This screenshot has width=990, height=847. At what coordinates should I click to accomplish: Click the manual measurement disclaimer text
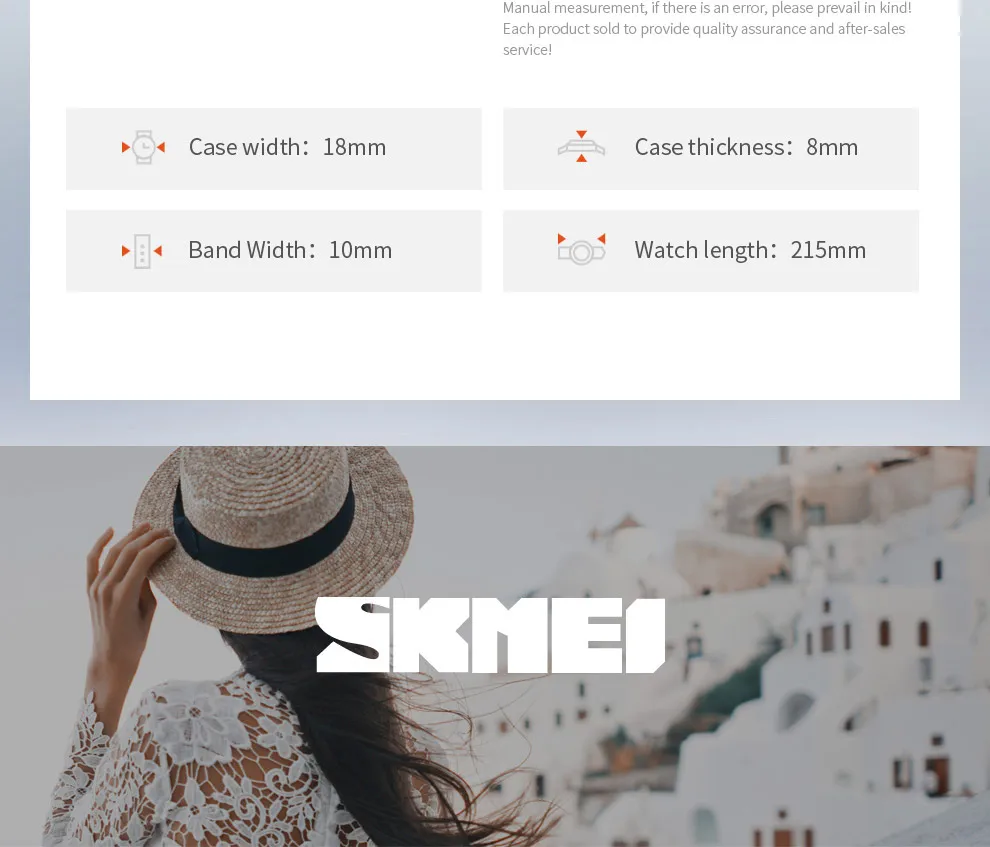point(707,29)
